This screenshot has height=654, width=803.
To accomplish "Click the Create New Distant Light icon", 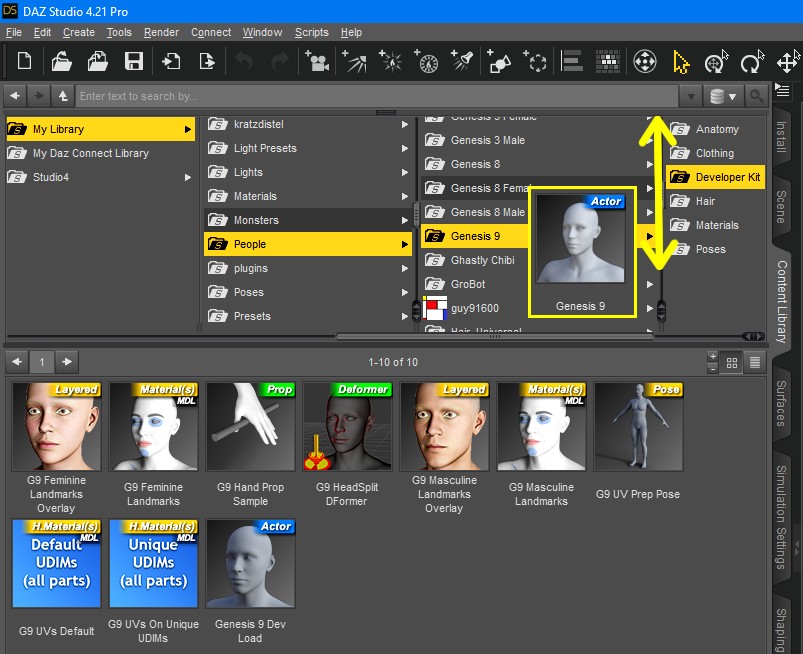I will tap(354, 62).
